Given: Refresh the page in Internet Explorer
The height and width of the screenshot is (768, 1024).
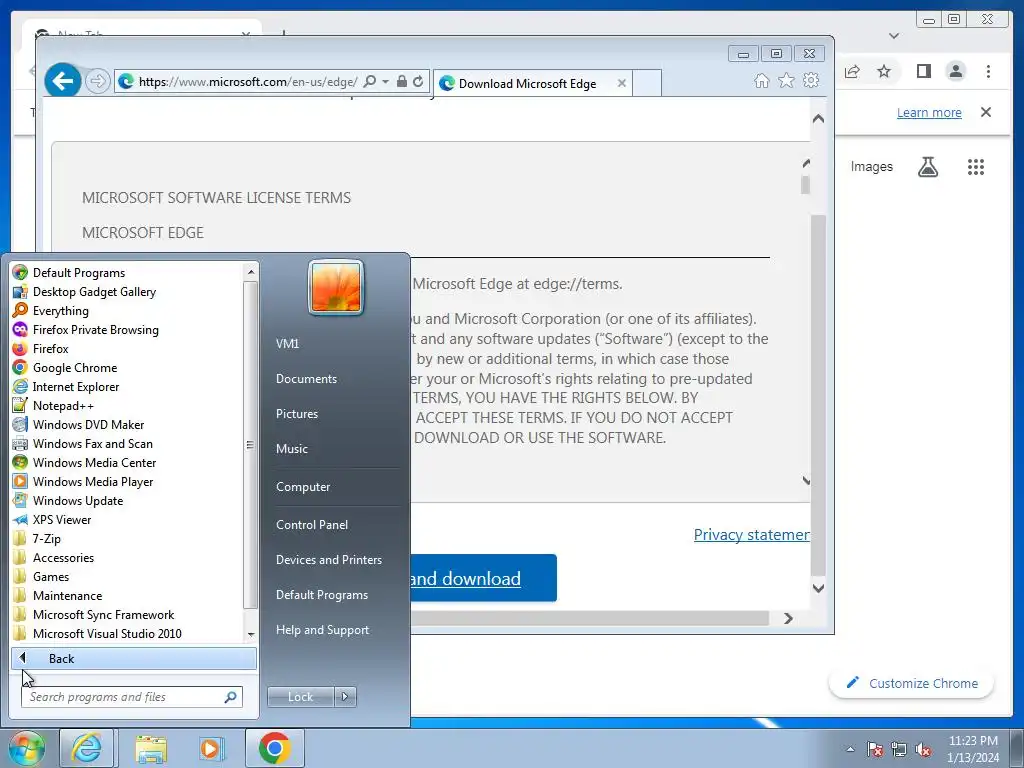Looking at the screenshot, I should (418, 81).
